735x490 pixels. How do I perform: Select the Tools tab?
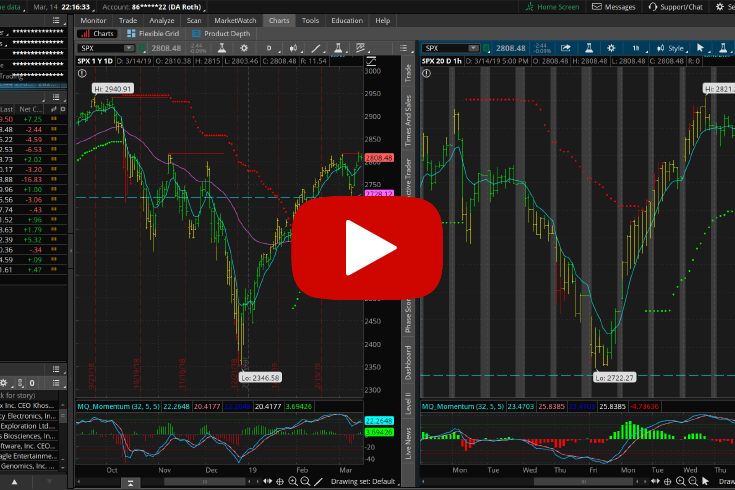[x=310, y=21]
